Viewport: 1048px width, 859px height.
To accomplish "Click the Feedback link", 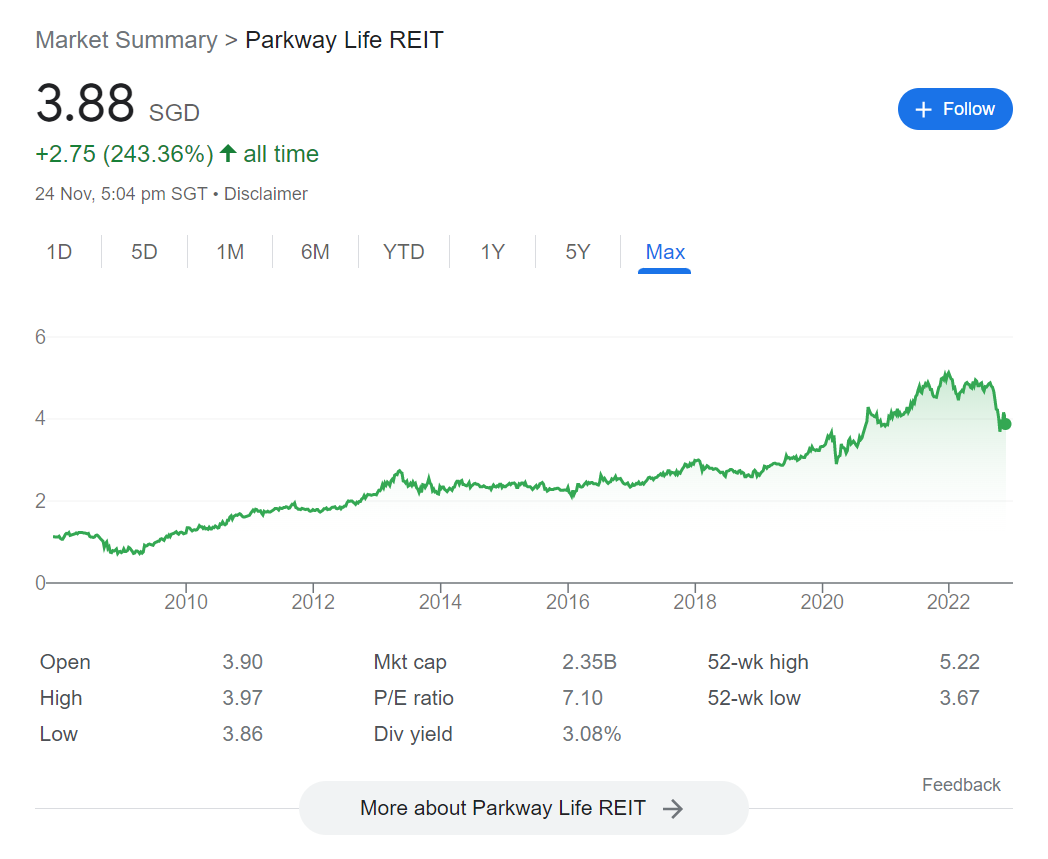I will pos(961,785).
